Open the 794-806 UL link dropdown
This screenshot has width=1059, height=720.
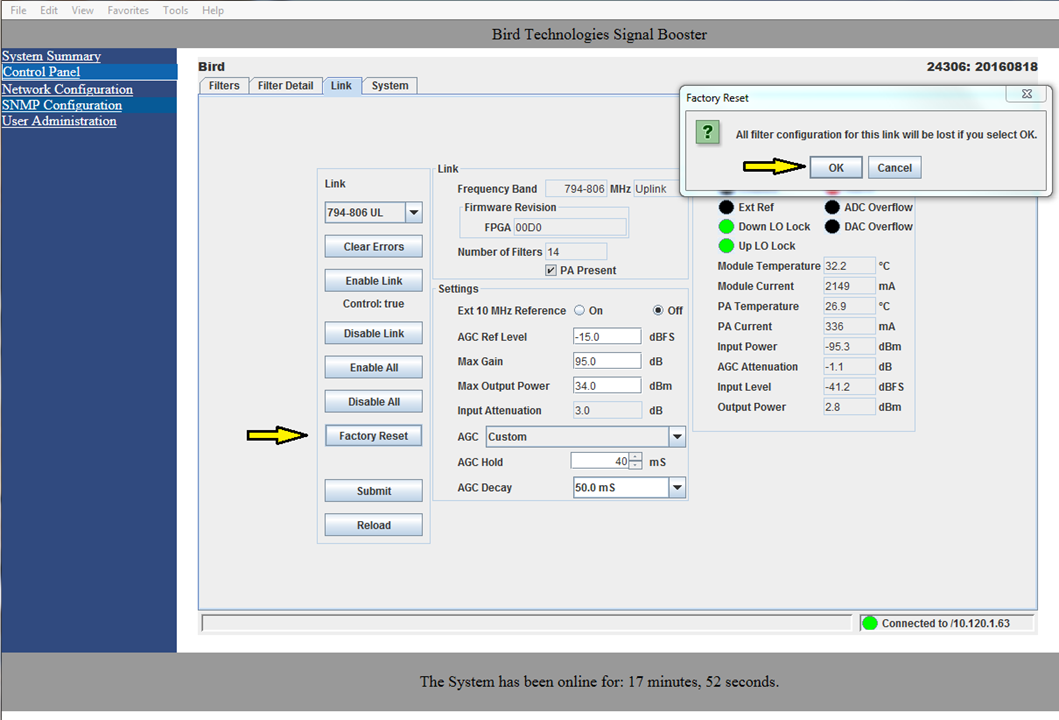click(414, 212)
